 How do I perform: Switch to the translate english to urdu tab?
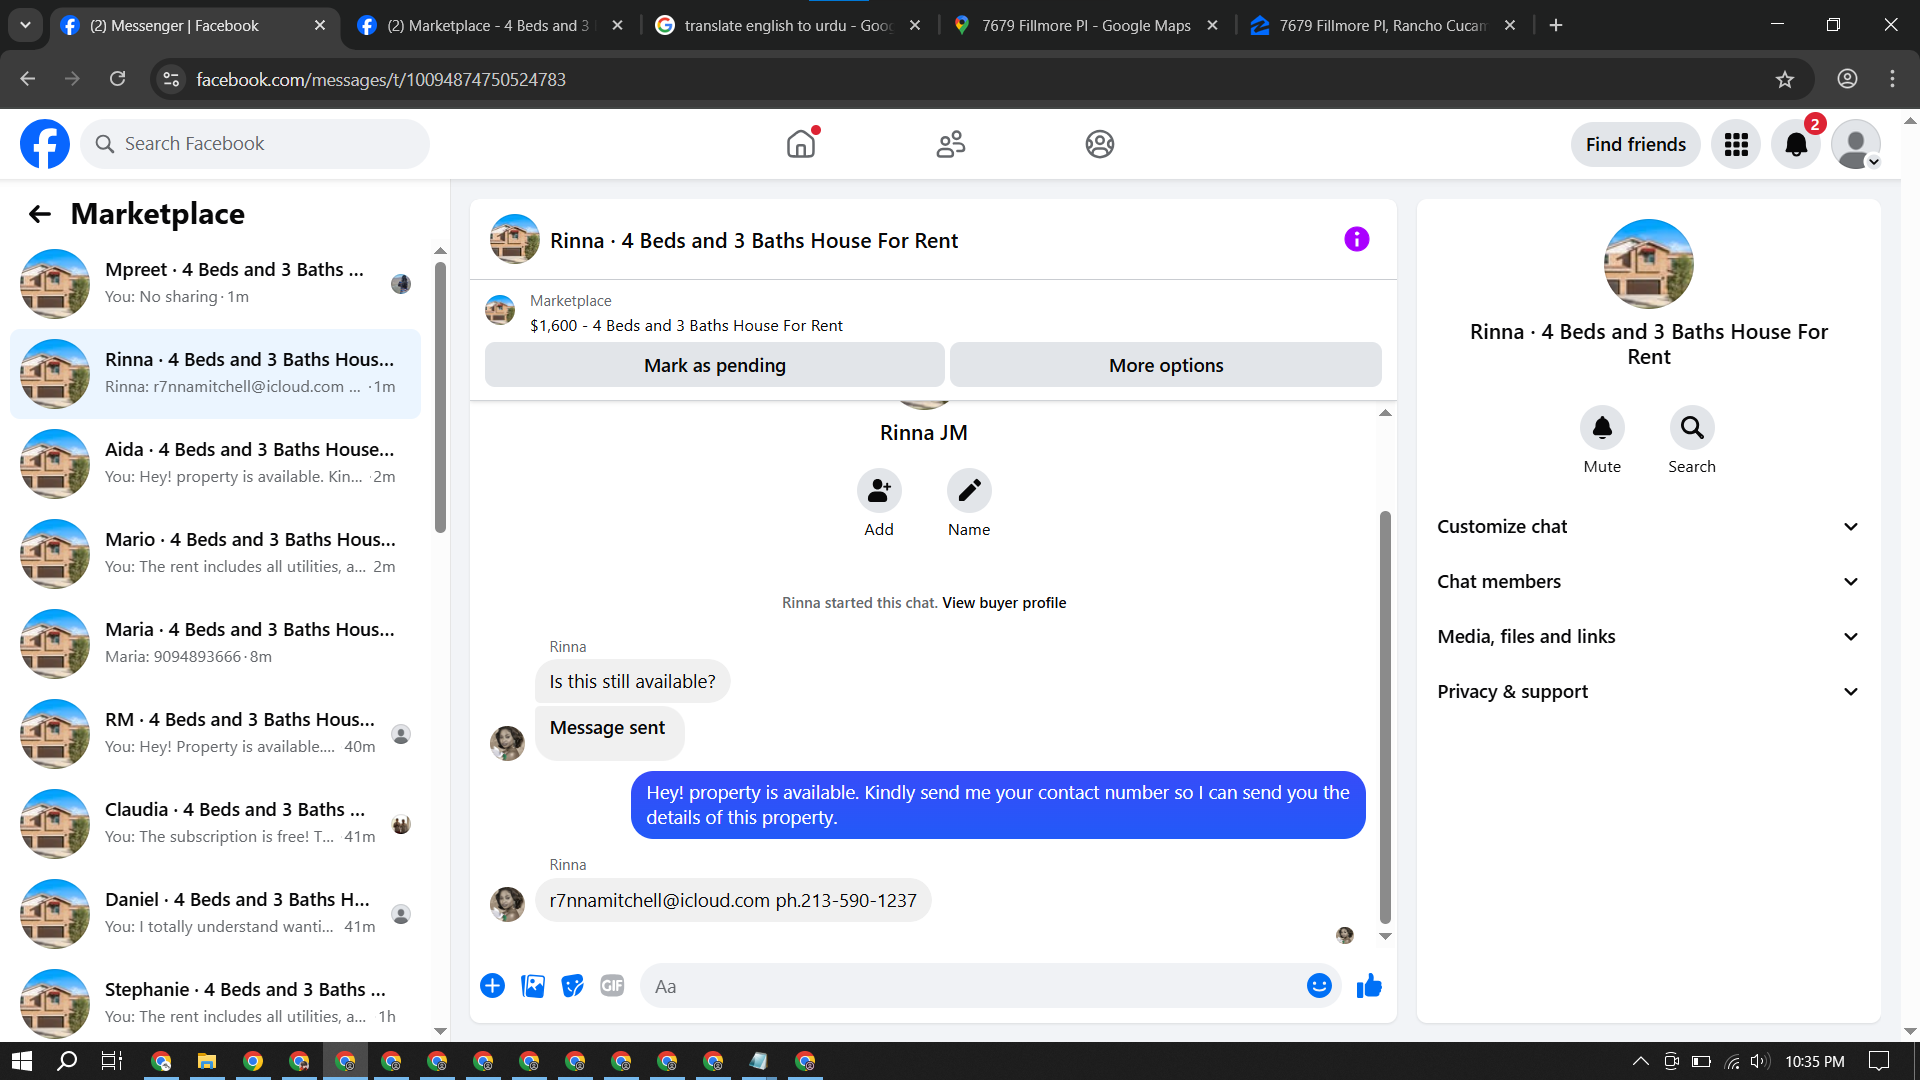(x=788, y=26)
